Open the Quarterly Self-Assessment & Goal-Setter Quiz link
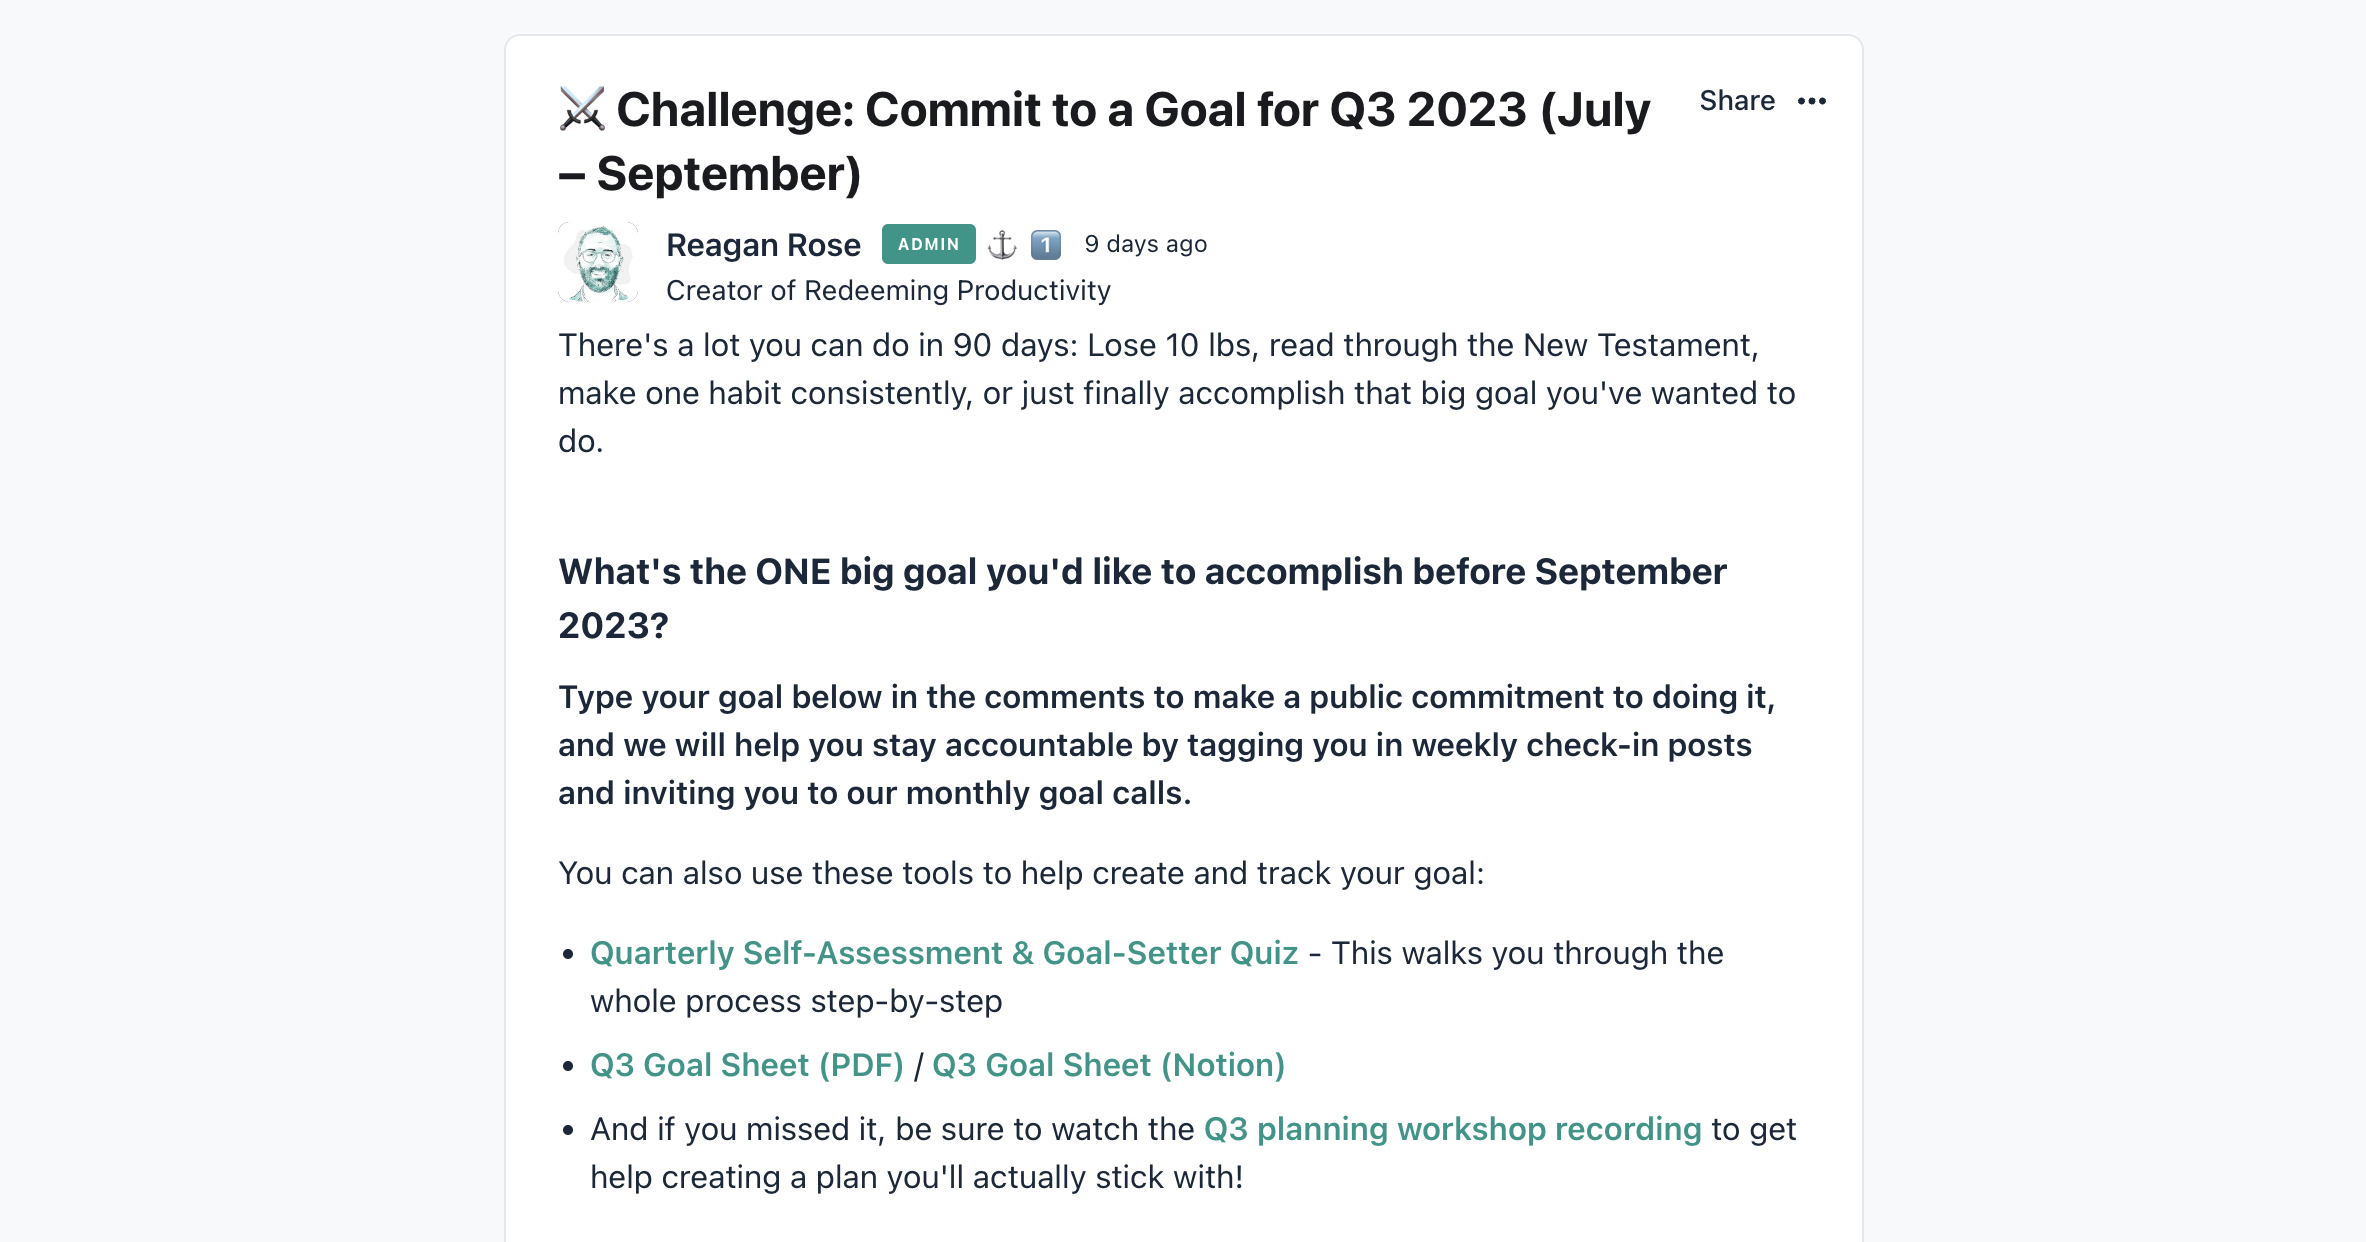 (944, 953)
